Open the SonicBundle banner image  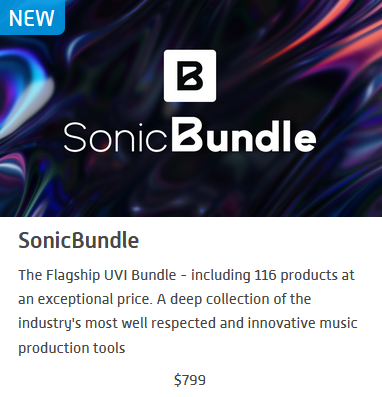pyautogui.click(x=191, y=108)
